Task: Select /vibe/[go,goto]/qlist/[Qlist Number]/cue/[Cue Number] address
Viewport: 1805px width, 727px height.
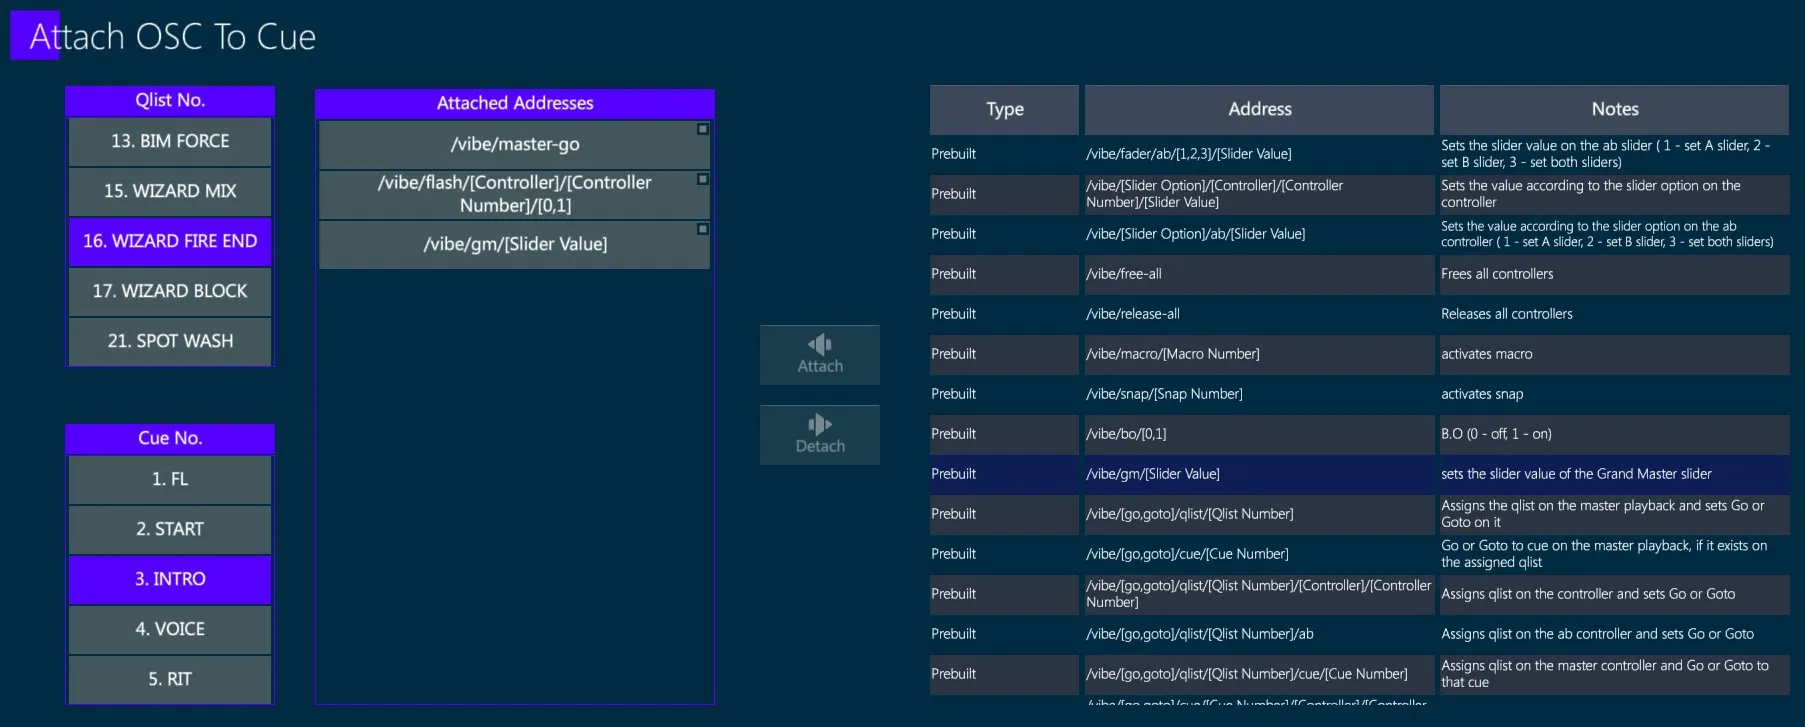Action: point(1259,674)
